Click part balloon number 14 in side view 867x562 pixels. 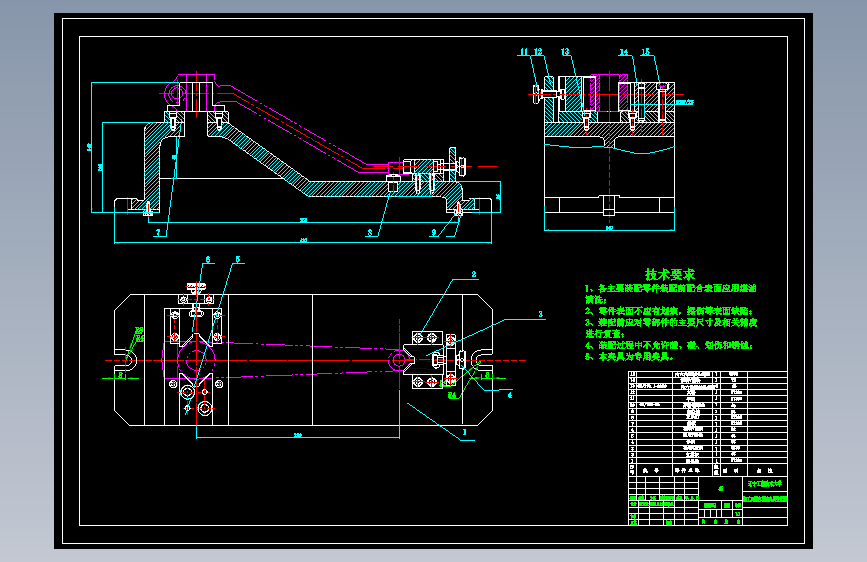click(624, 52)
